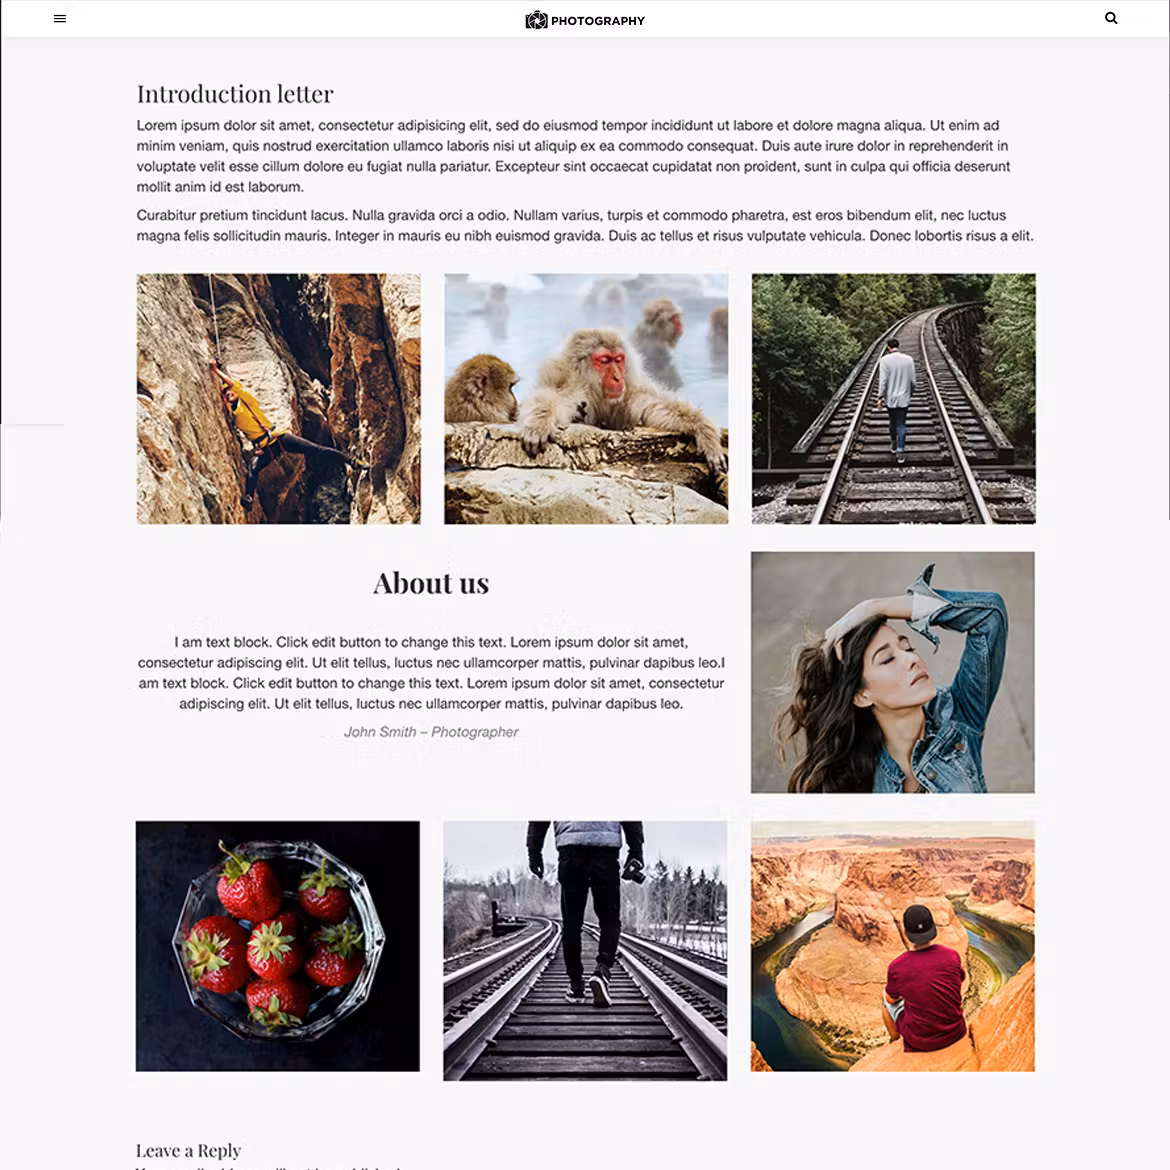This screenshot has height=1170, width=1170.
Task: Open the snow monkeys photo
Action: [586, 398]
